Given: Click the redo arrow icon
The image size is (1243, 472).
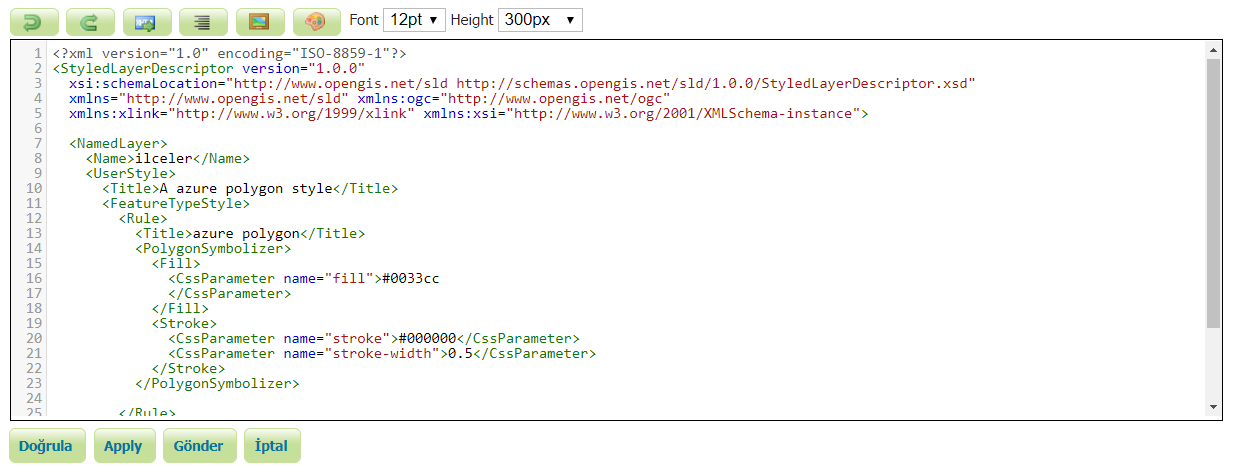Looking at the screenshot, I should (x=90, y=20).
